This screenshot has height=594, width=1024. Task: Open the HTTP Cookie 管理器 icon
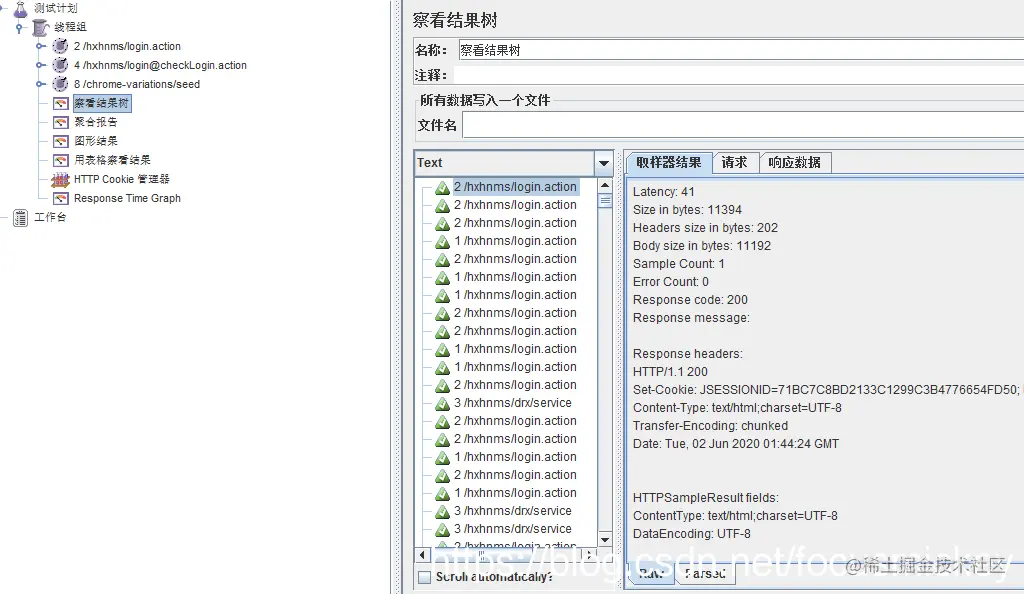pos(61,180)
